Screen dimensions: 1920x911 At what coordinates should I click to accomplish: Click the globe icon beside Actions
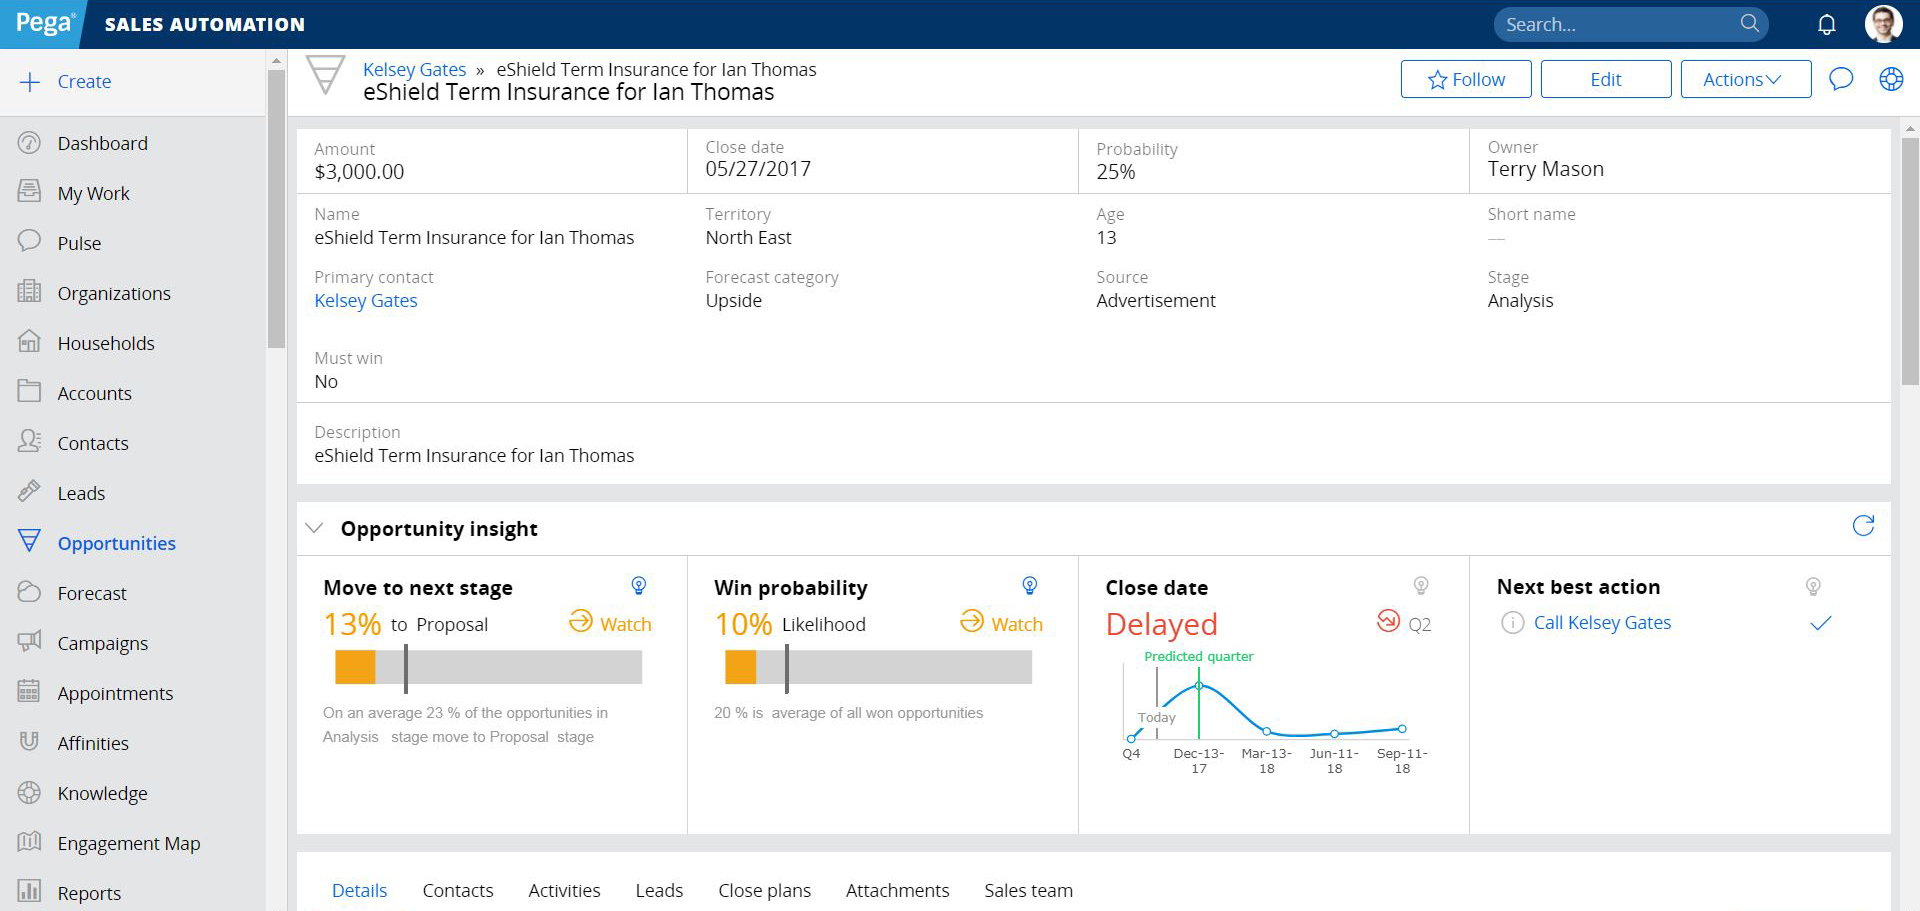tap(1891, 79)
